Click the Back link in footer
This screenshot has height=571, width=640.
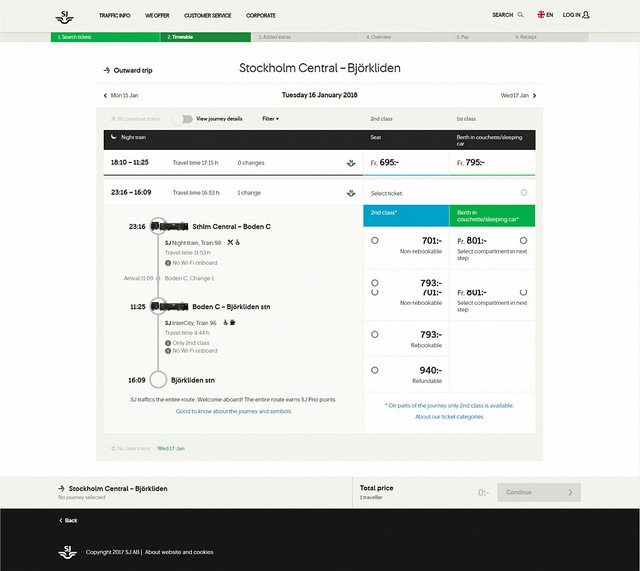point(68,520)
